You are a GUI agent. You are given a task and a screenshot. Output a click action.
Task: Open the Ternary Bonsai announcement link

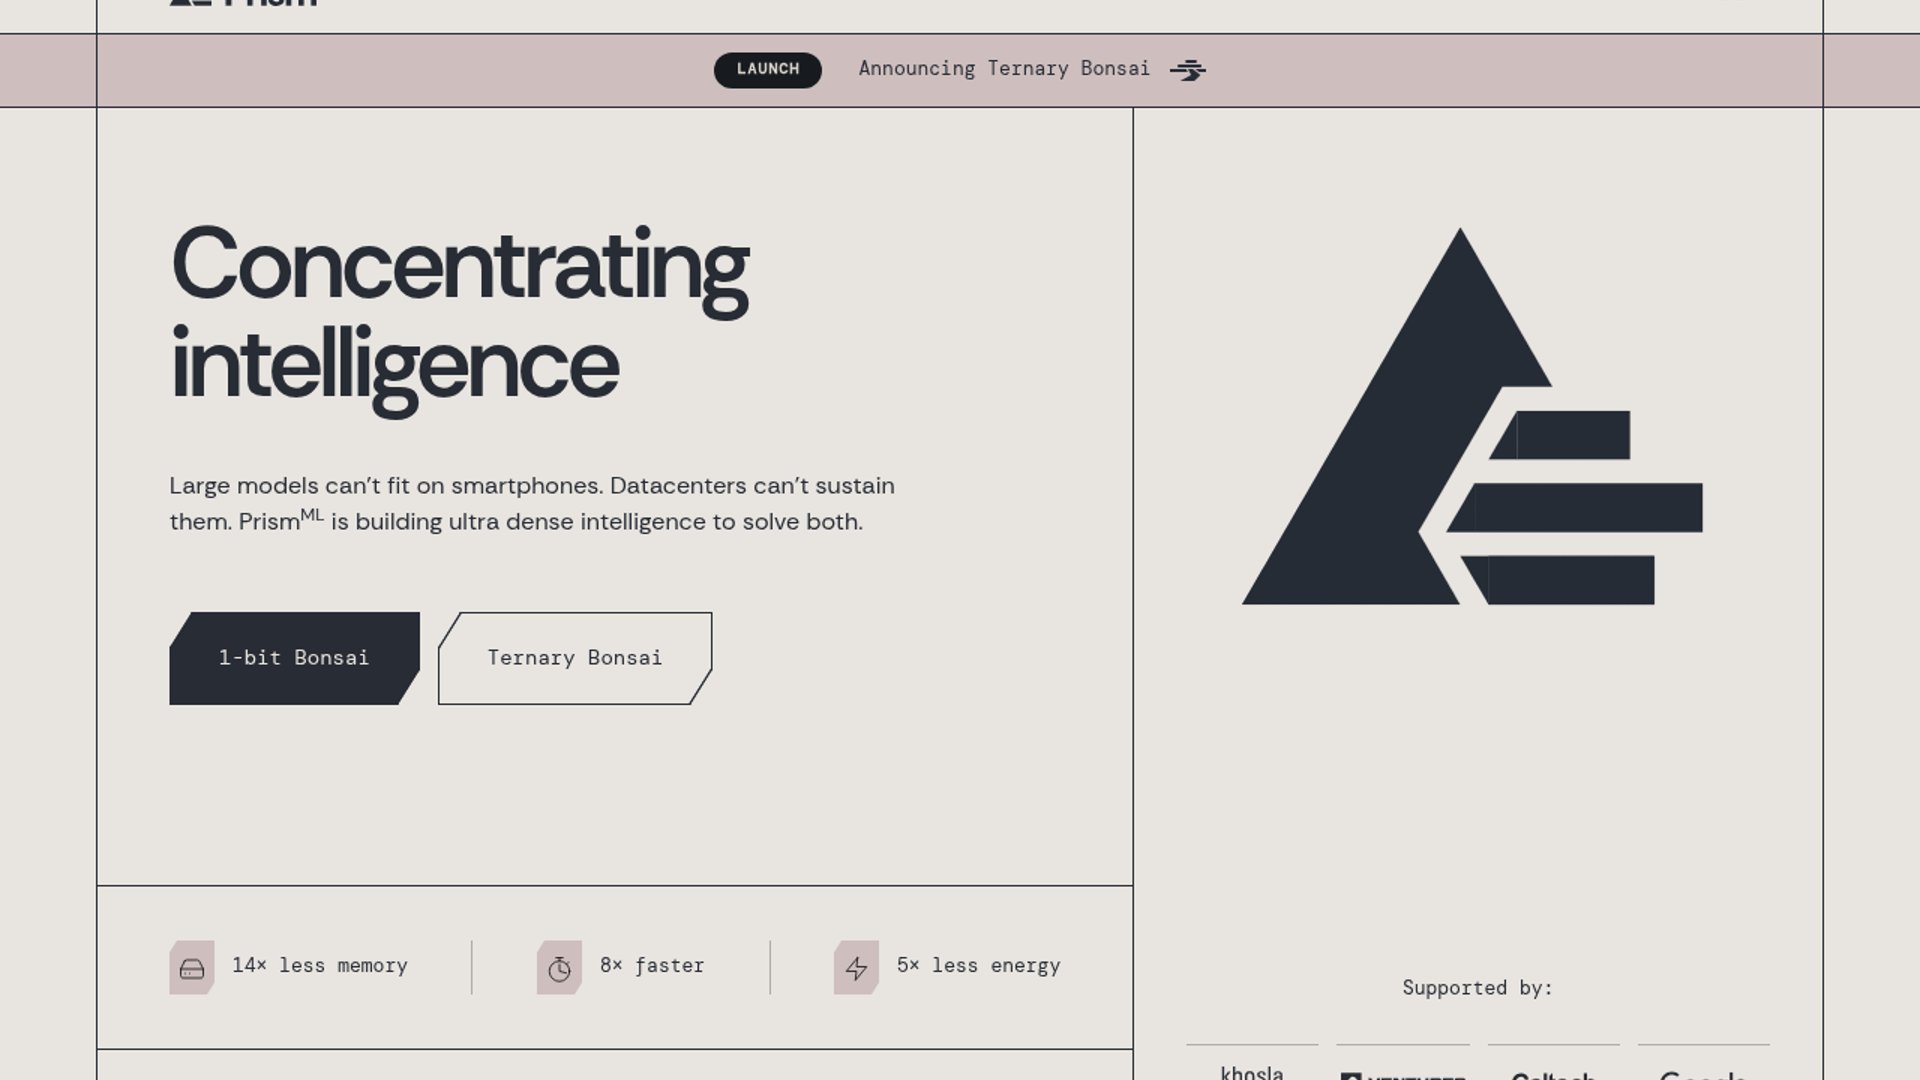pos(1004,69)
